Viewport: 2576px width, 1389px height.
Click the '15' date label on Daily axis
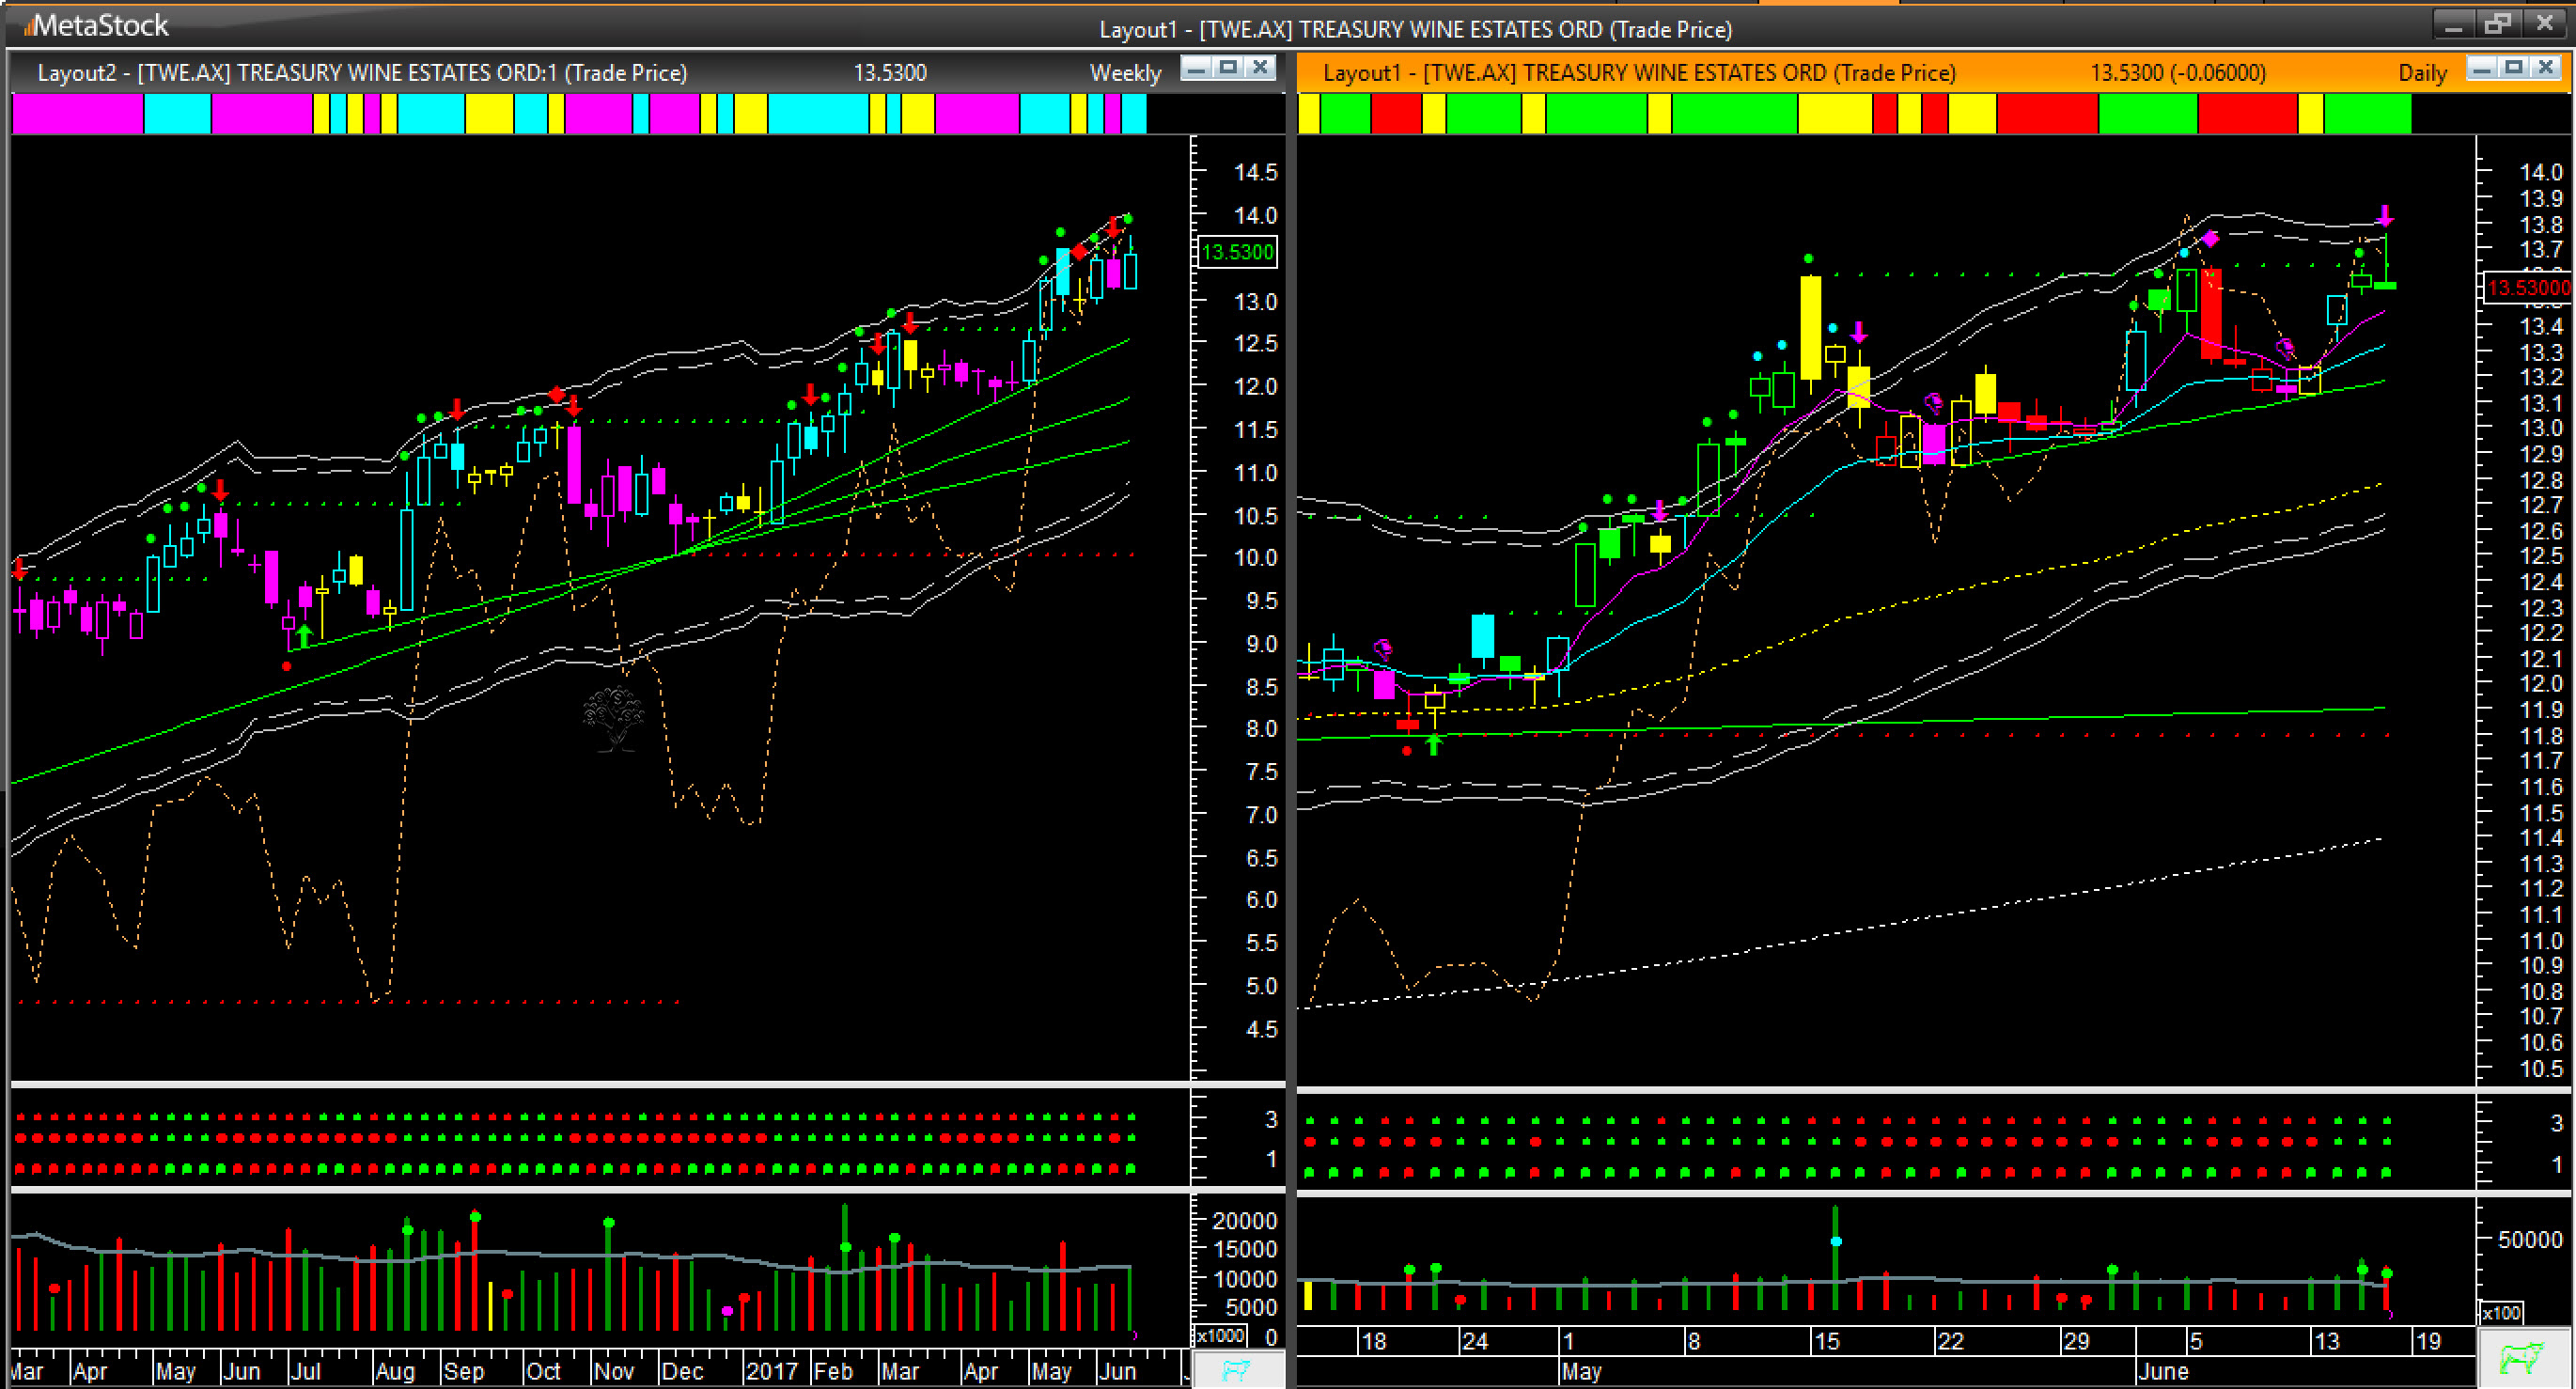(x=1826, y=1341)
